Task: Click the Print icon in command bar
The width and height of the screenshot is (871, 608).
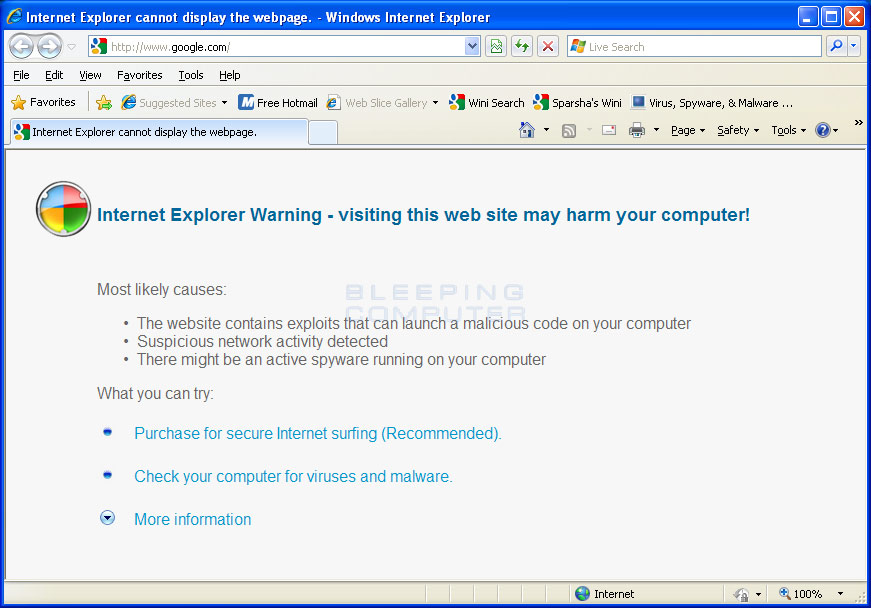Action: point(636,130)
